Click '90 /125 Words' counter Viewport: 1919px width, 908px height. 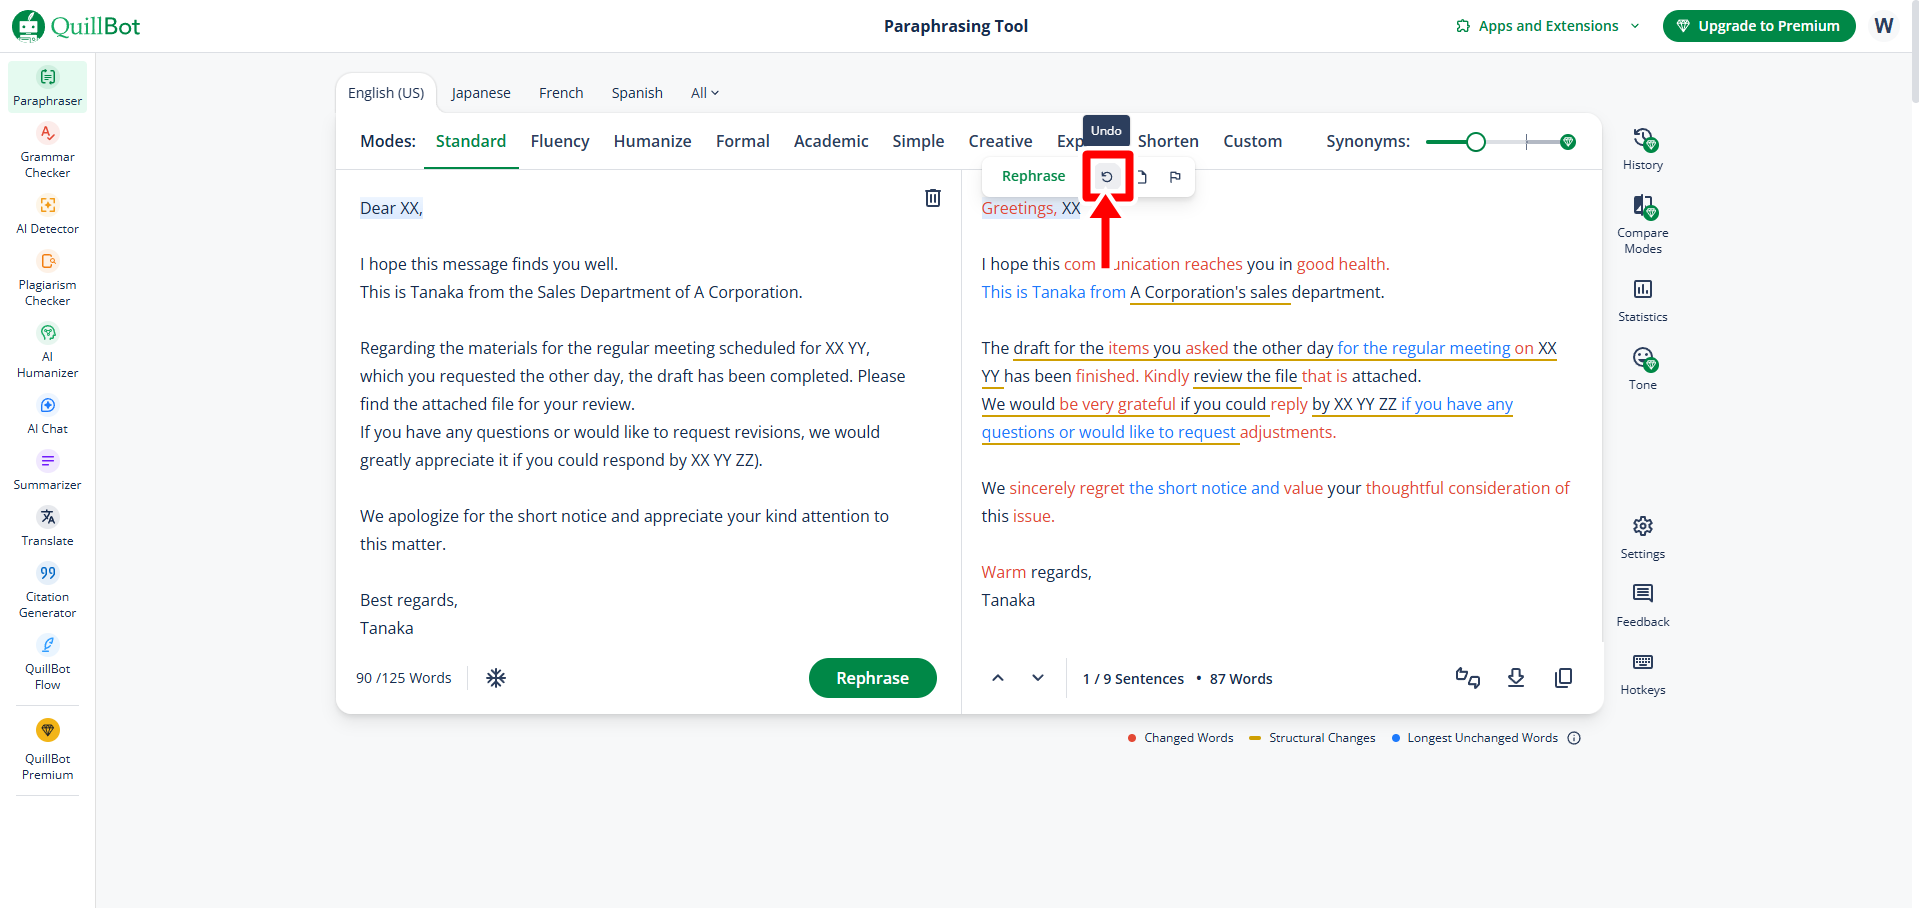click(404, 678)
